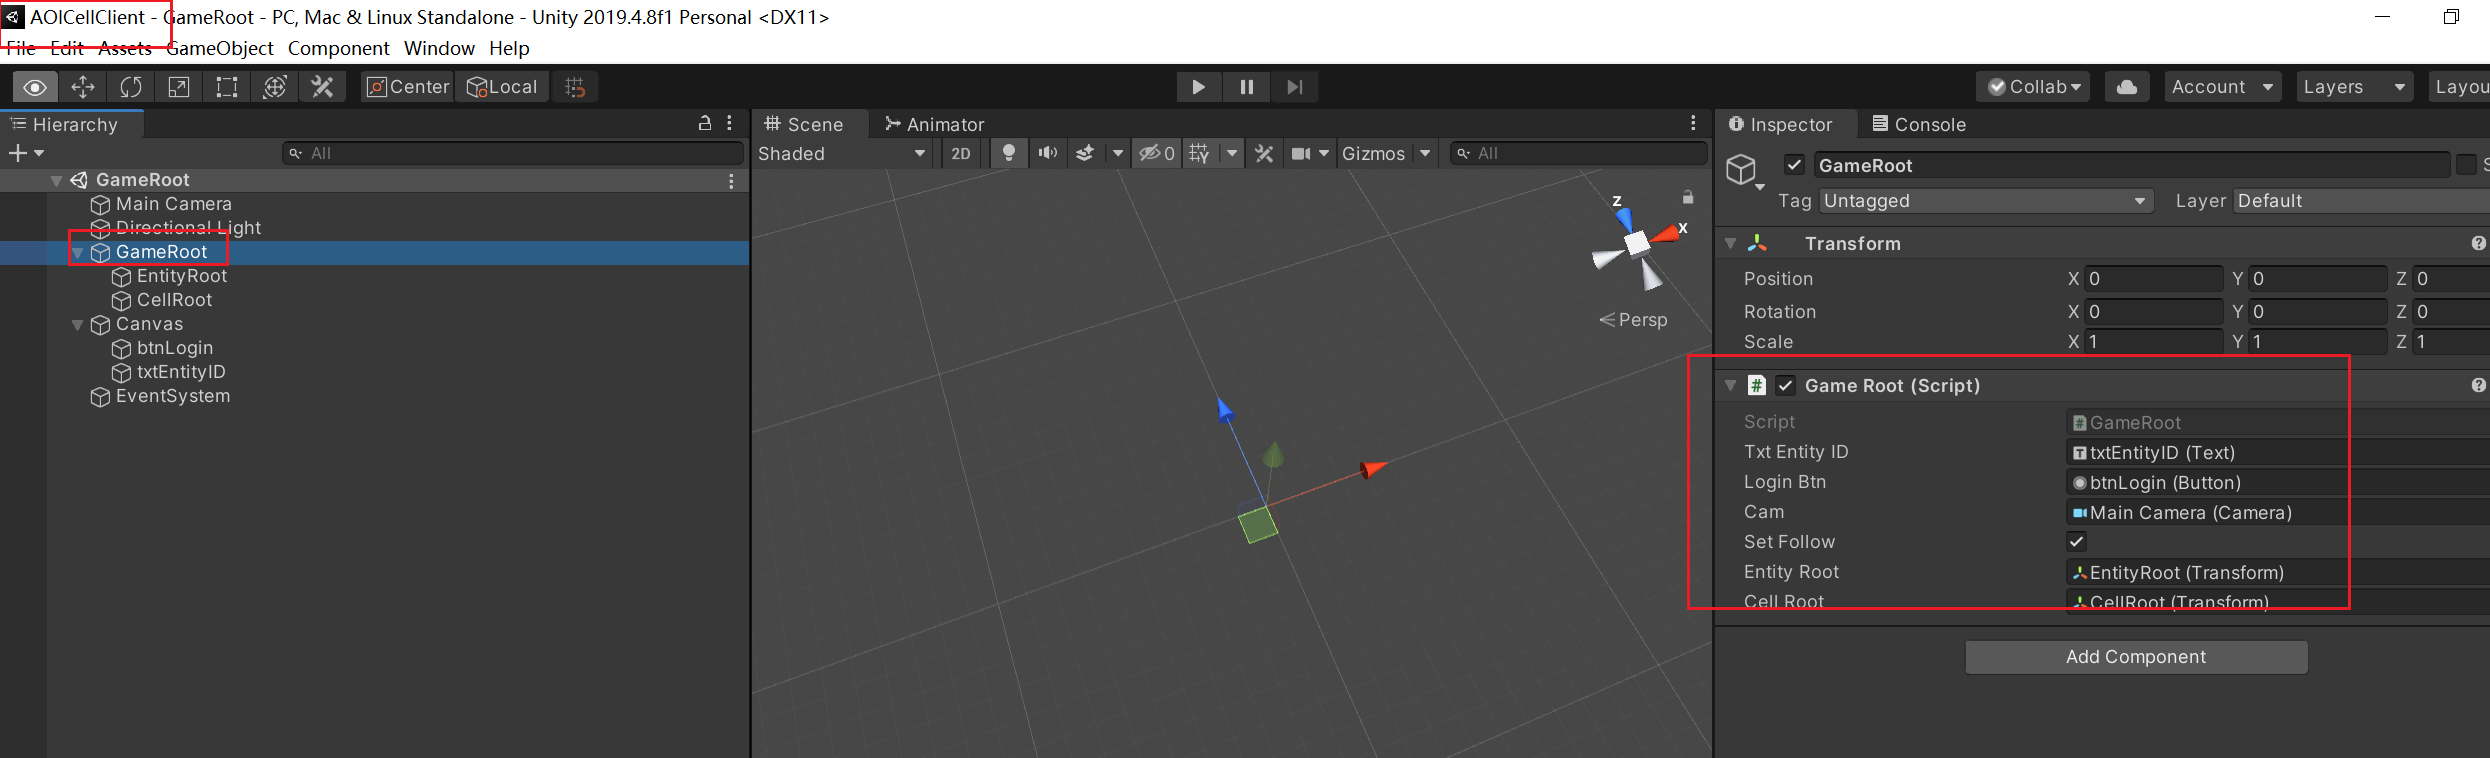
Task: Select the Rotate tool
Action: 131,87
